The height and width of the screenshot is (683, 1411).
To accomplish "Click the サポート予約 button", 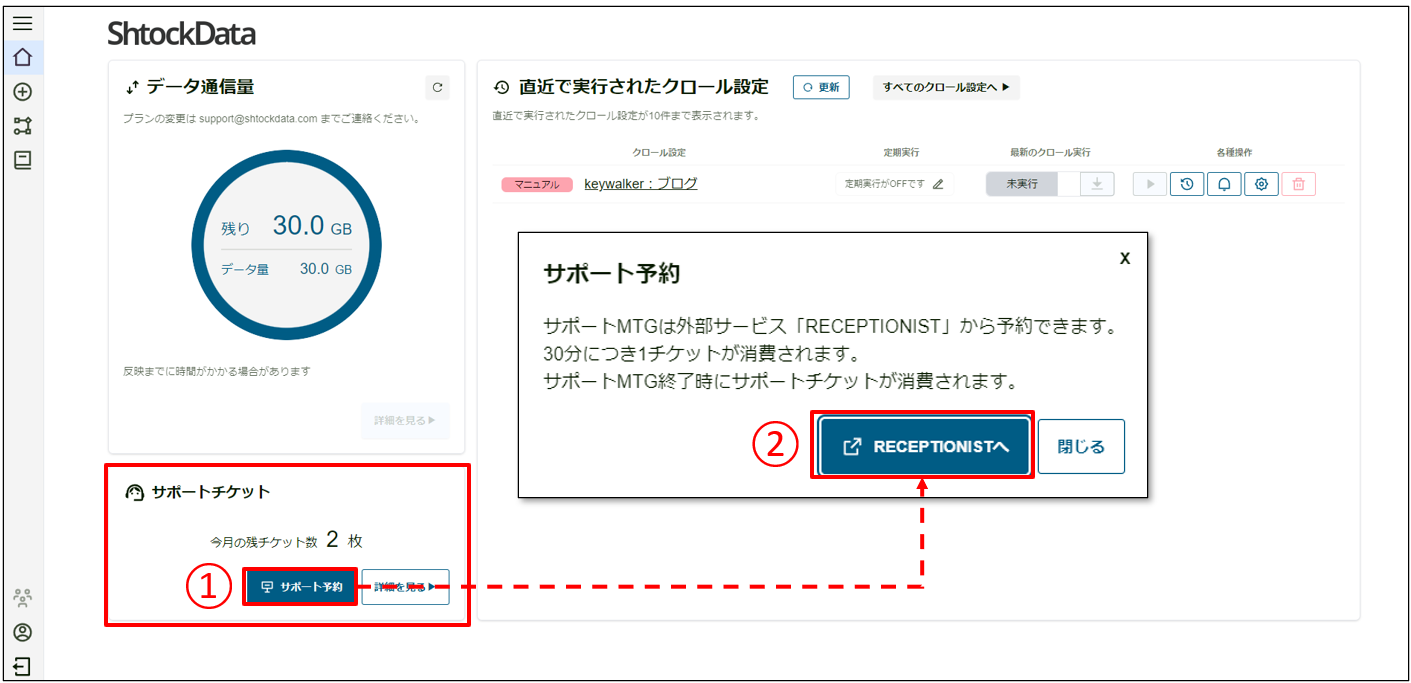I will point(301,587).
